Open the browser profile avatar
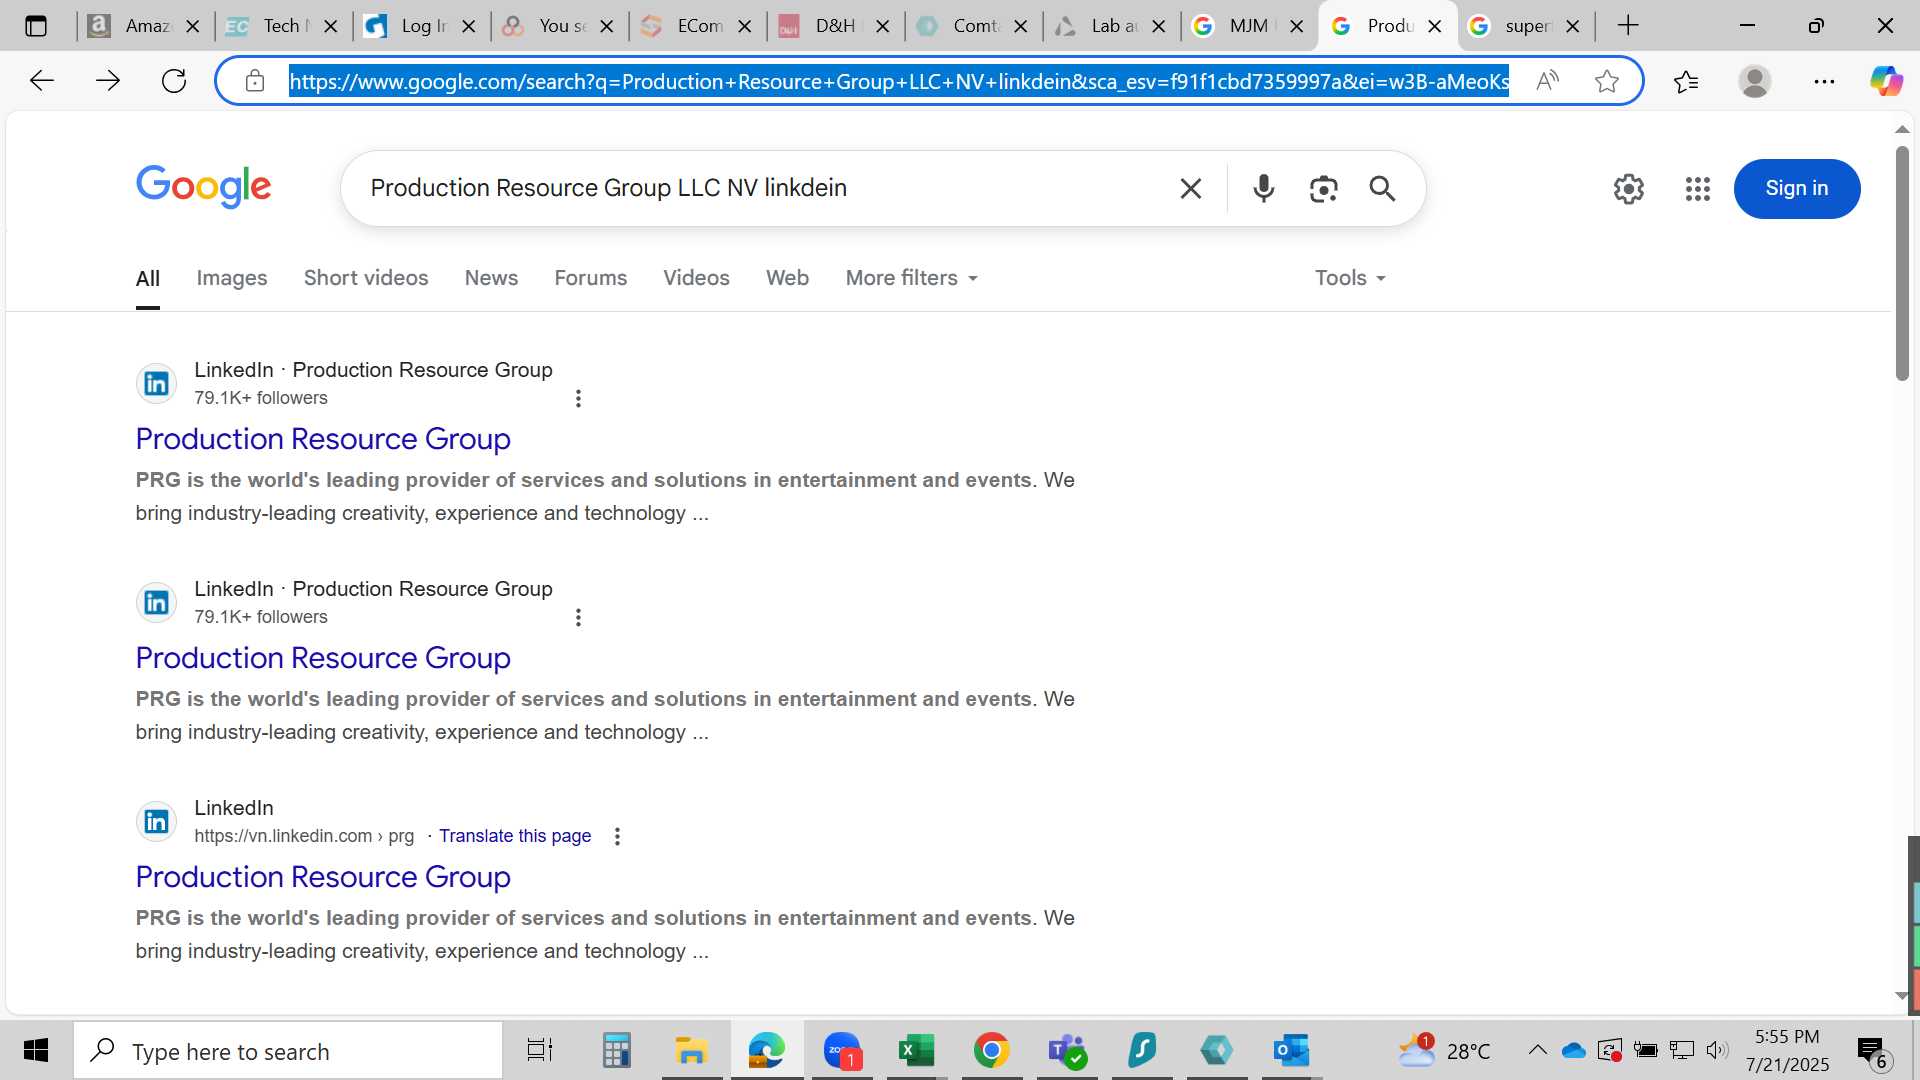Screen dimensions: 1920x1080 click(1755, 81)
